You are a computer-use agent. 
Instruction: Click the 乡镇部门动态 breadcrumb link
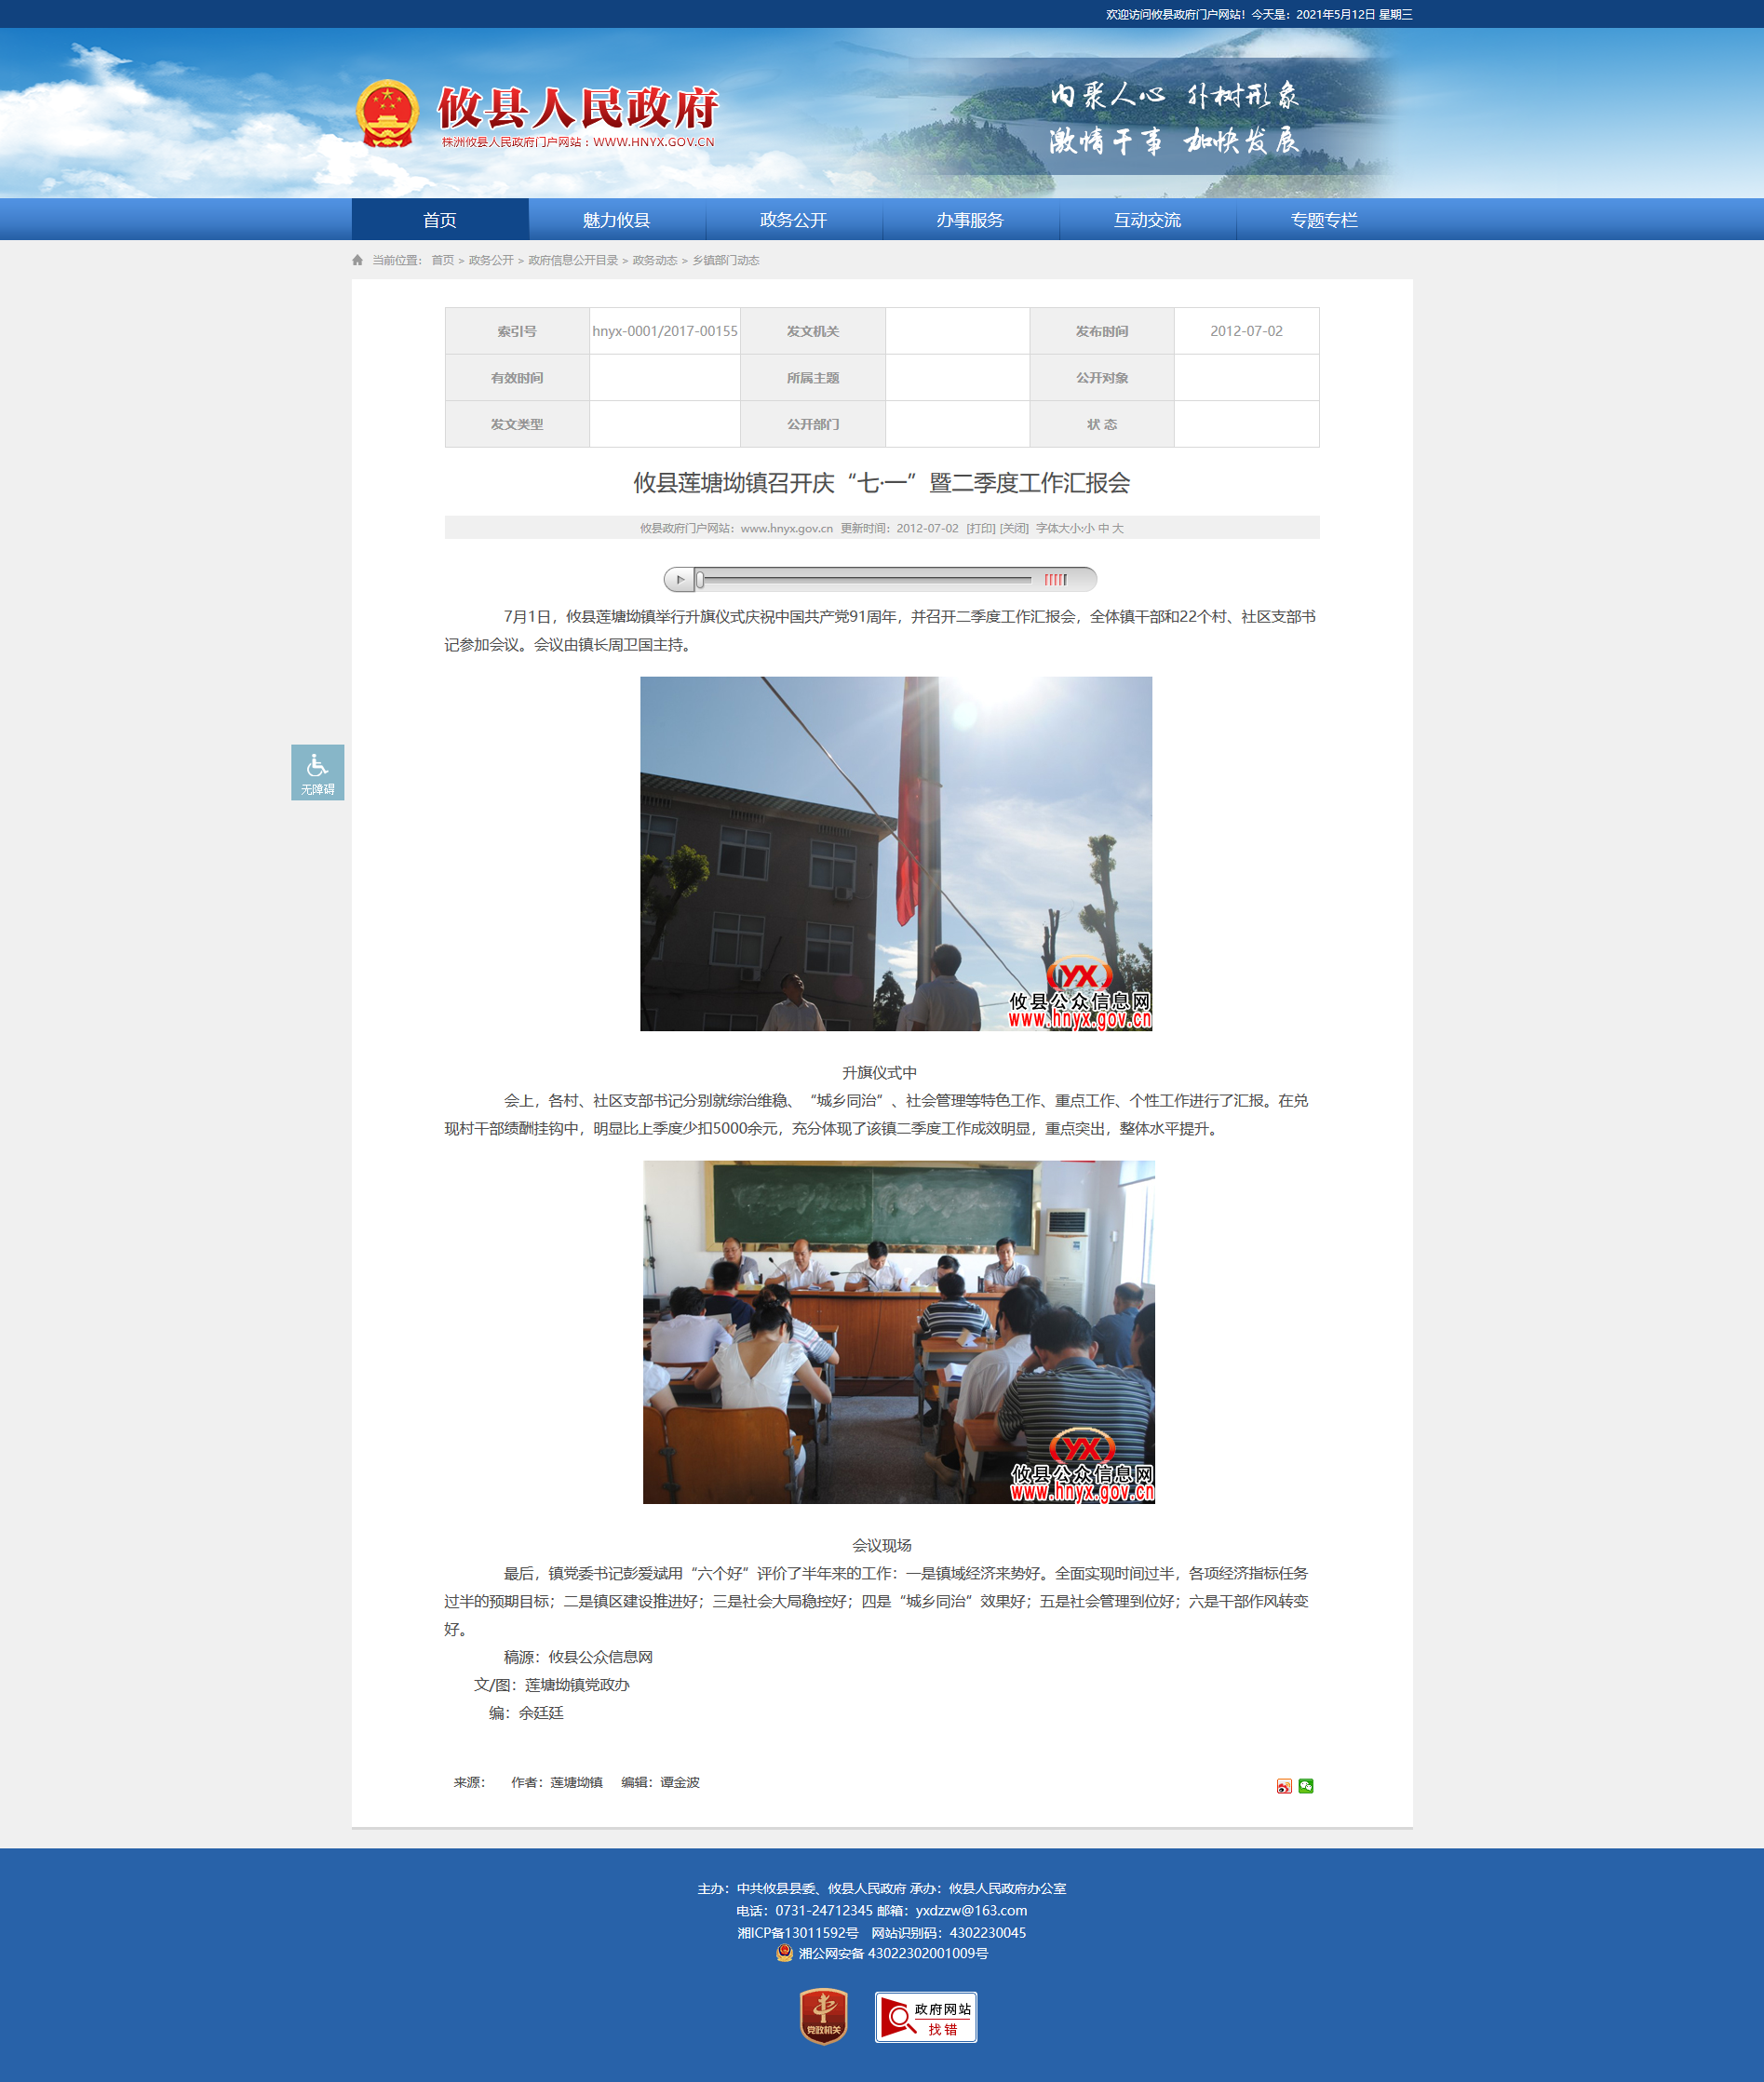(x=726, y=260)
